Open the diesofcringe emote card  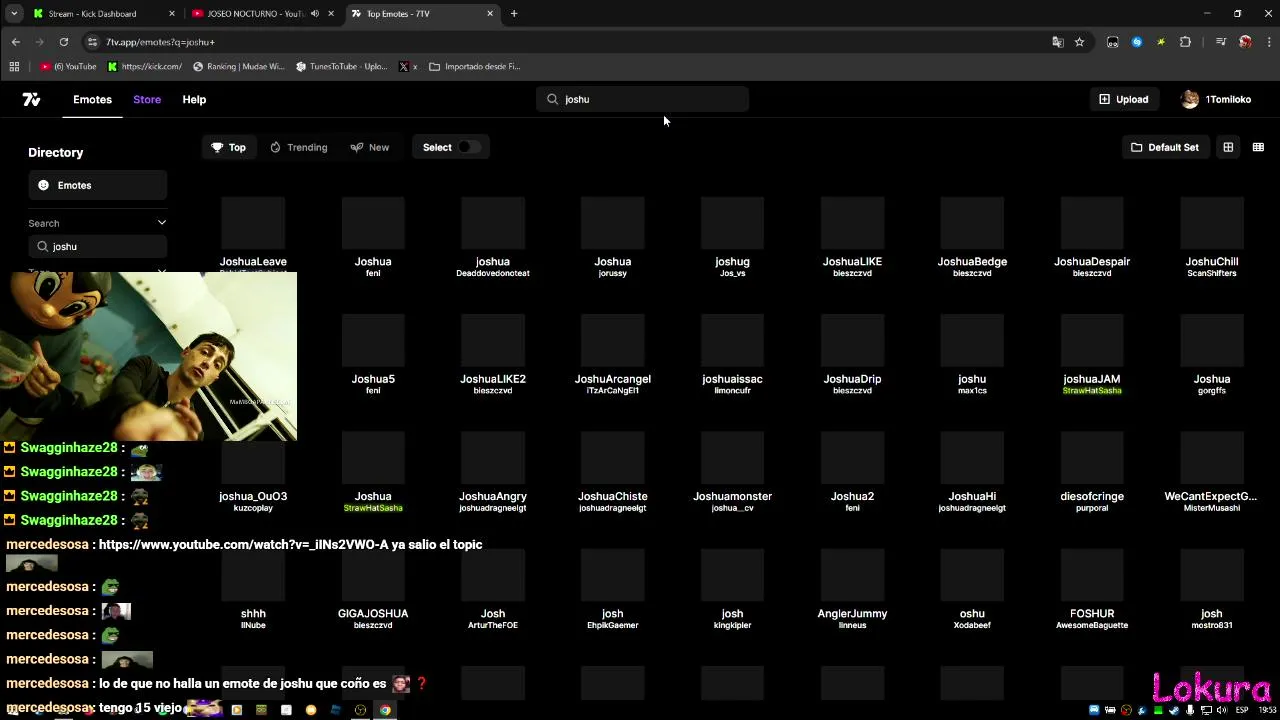click(x=1092, y=471)
